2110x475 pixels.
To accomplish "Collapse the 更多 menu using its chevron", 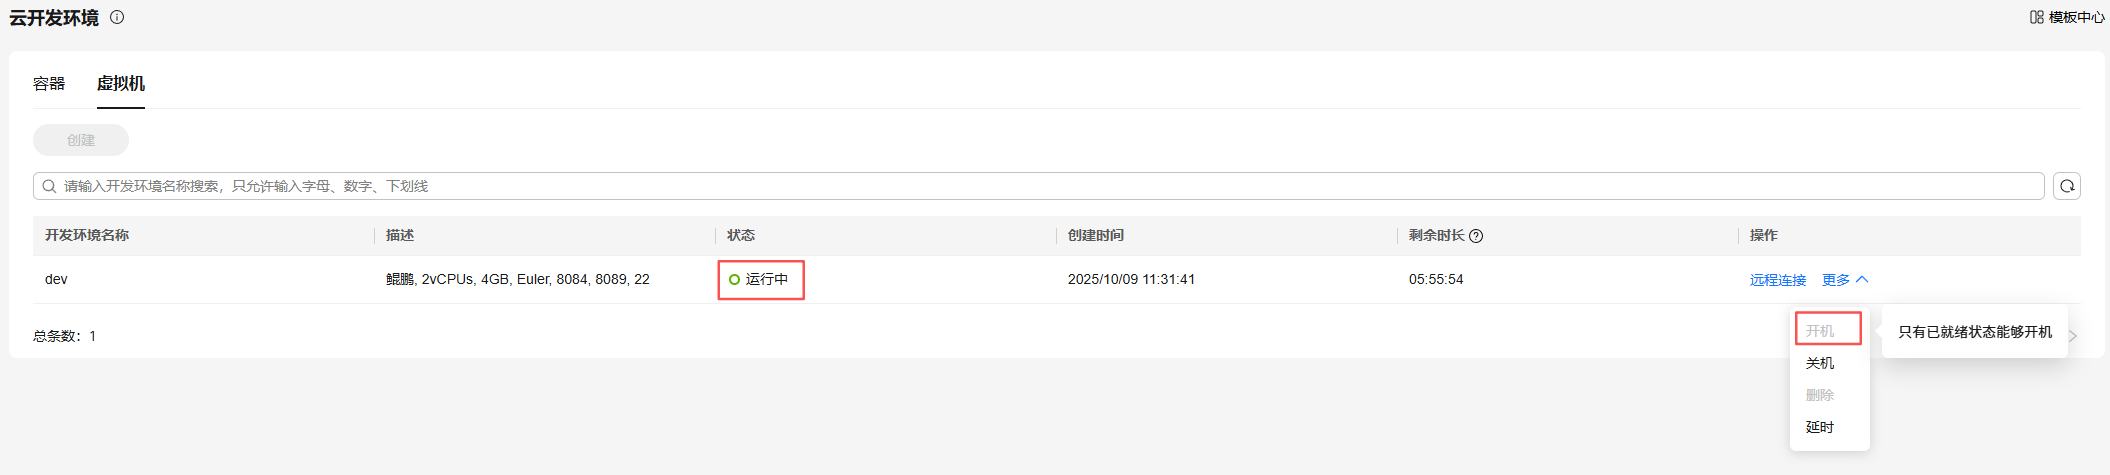I will tap(1862, 280).
